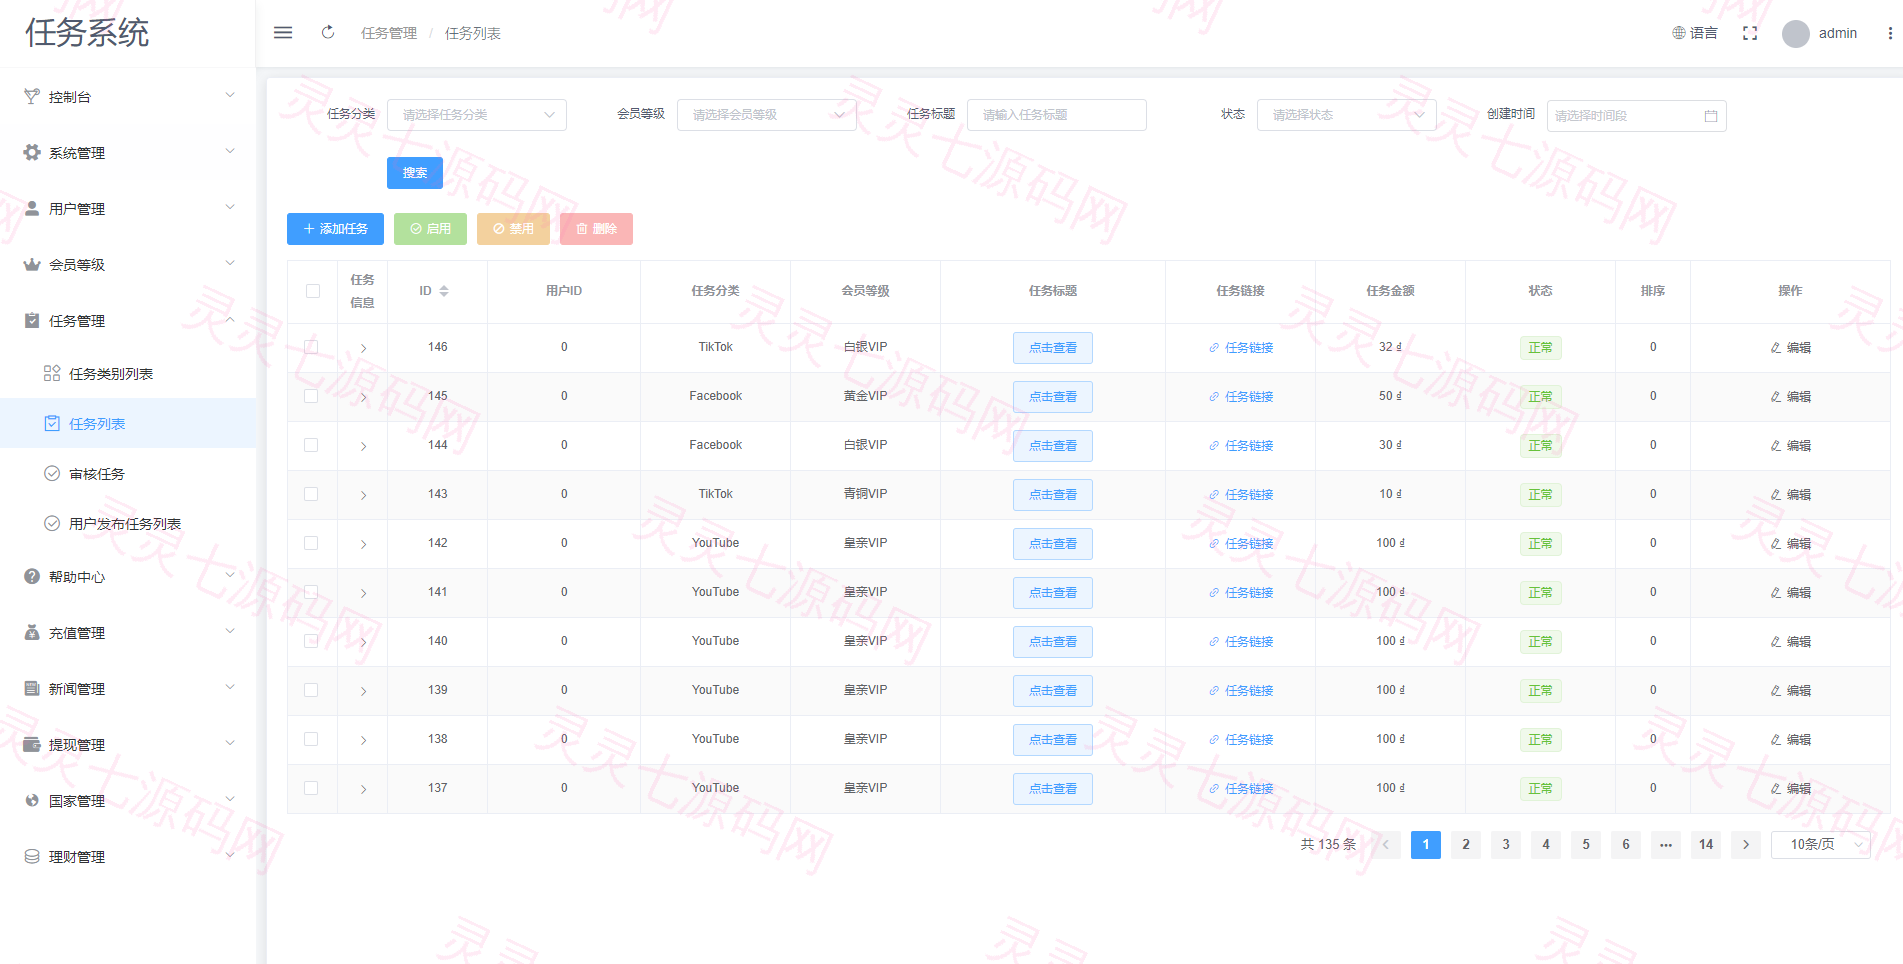Open 审核任务 menu item
This screenshot has height=964, width=1903.
(x=128, y=474)
